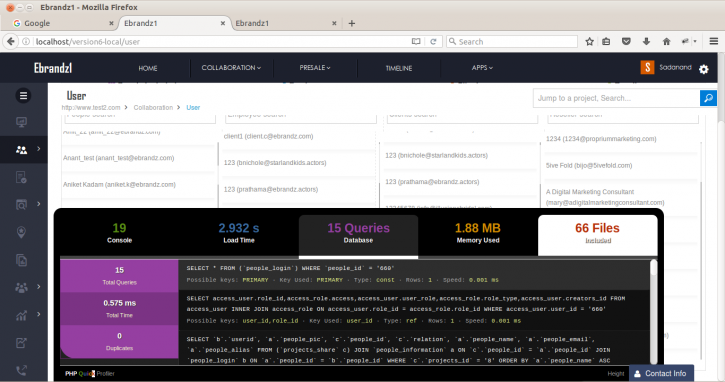Toggle profiler Height link
The width and height of the screenshot is (725, 382).
pyautogui.click(x=615, y=374)
